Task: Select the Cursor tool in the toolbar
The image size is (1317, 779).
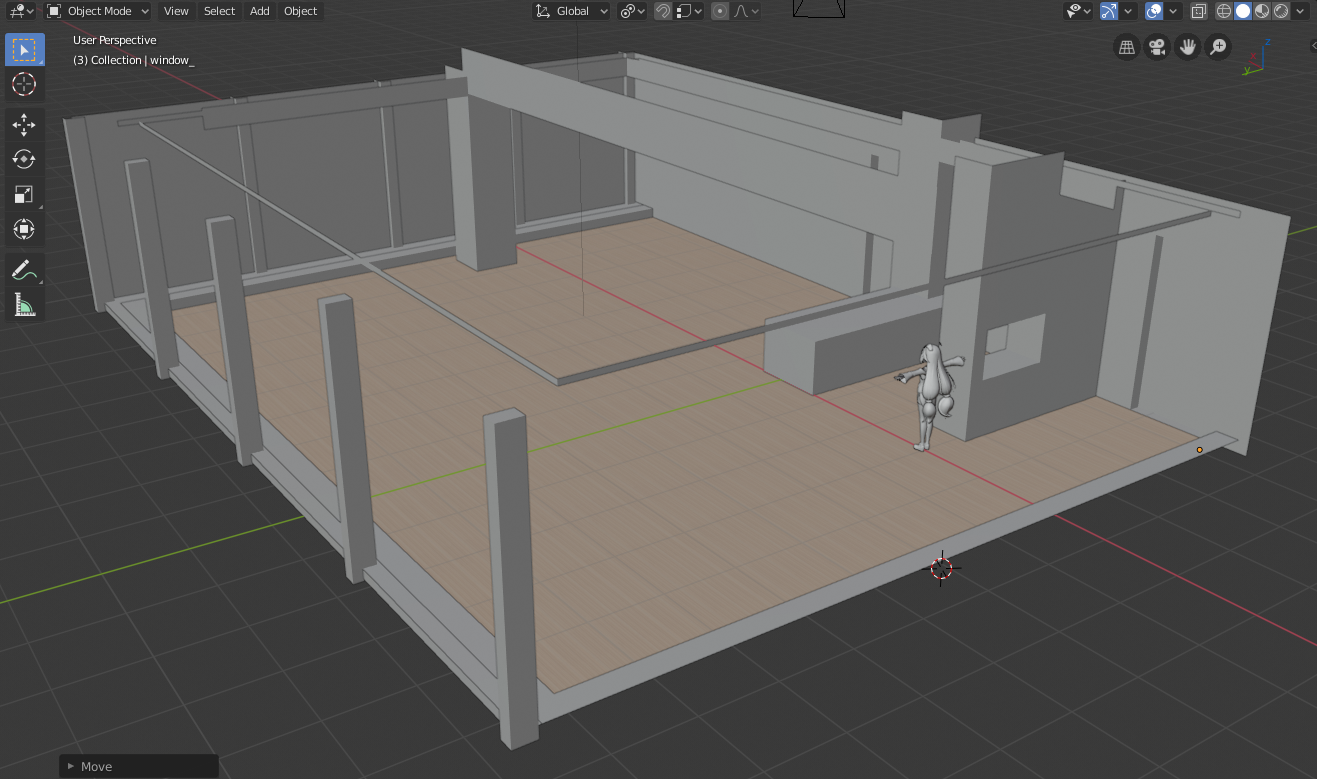Action: (24, 84)
